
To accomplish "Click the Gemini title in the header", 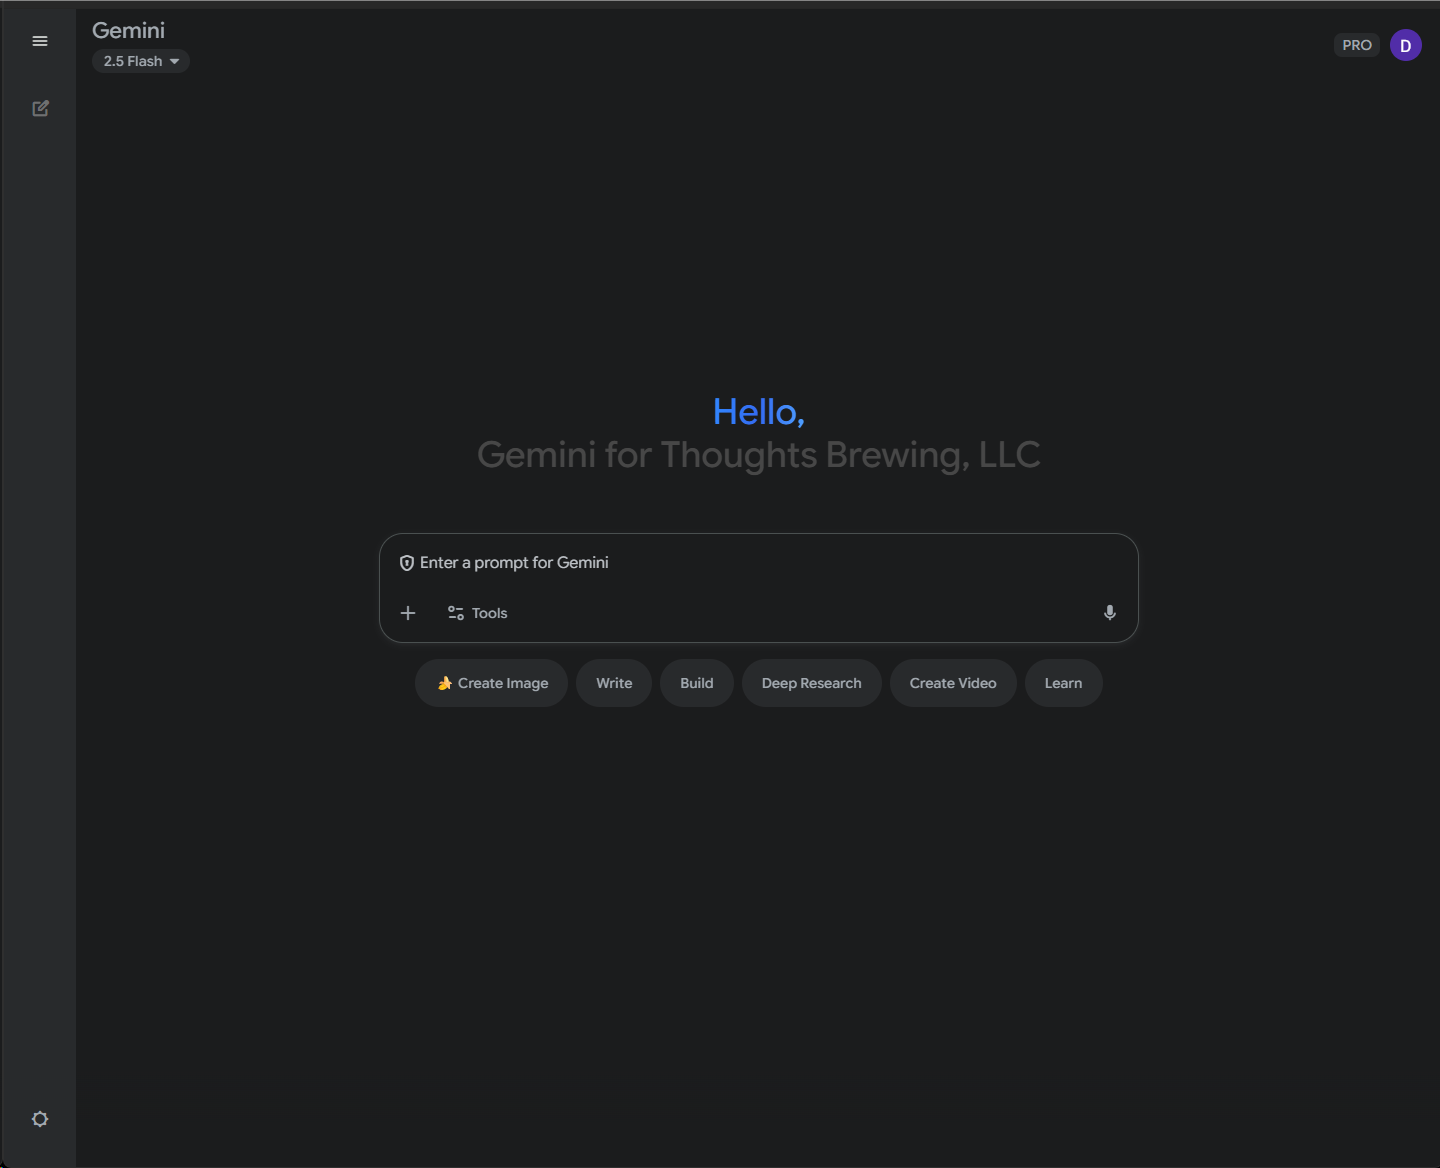I will click(128, 31).
